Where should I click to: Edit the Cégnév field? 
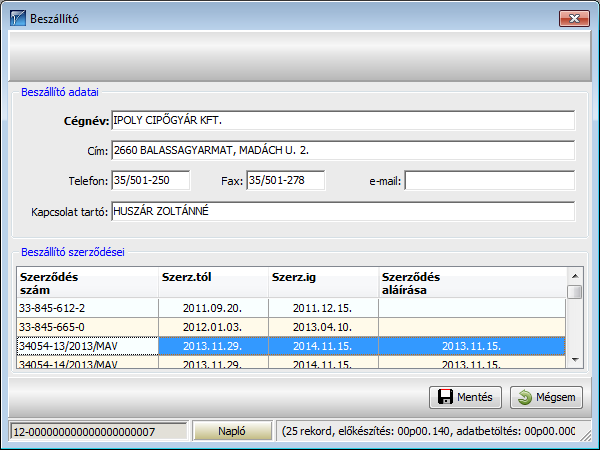coord(343,121)
